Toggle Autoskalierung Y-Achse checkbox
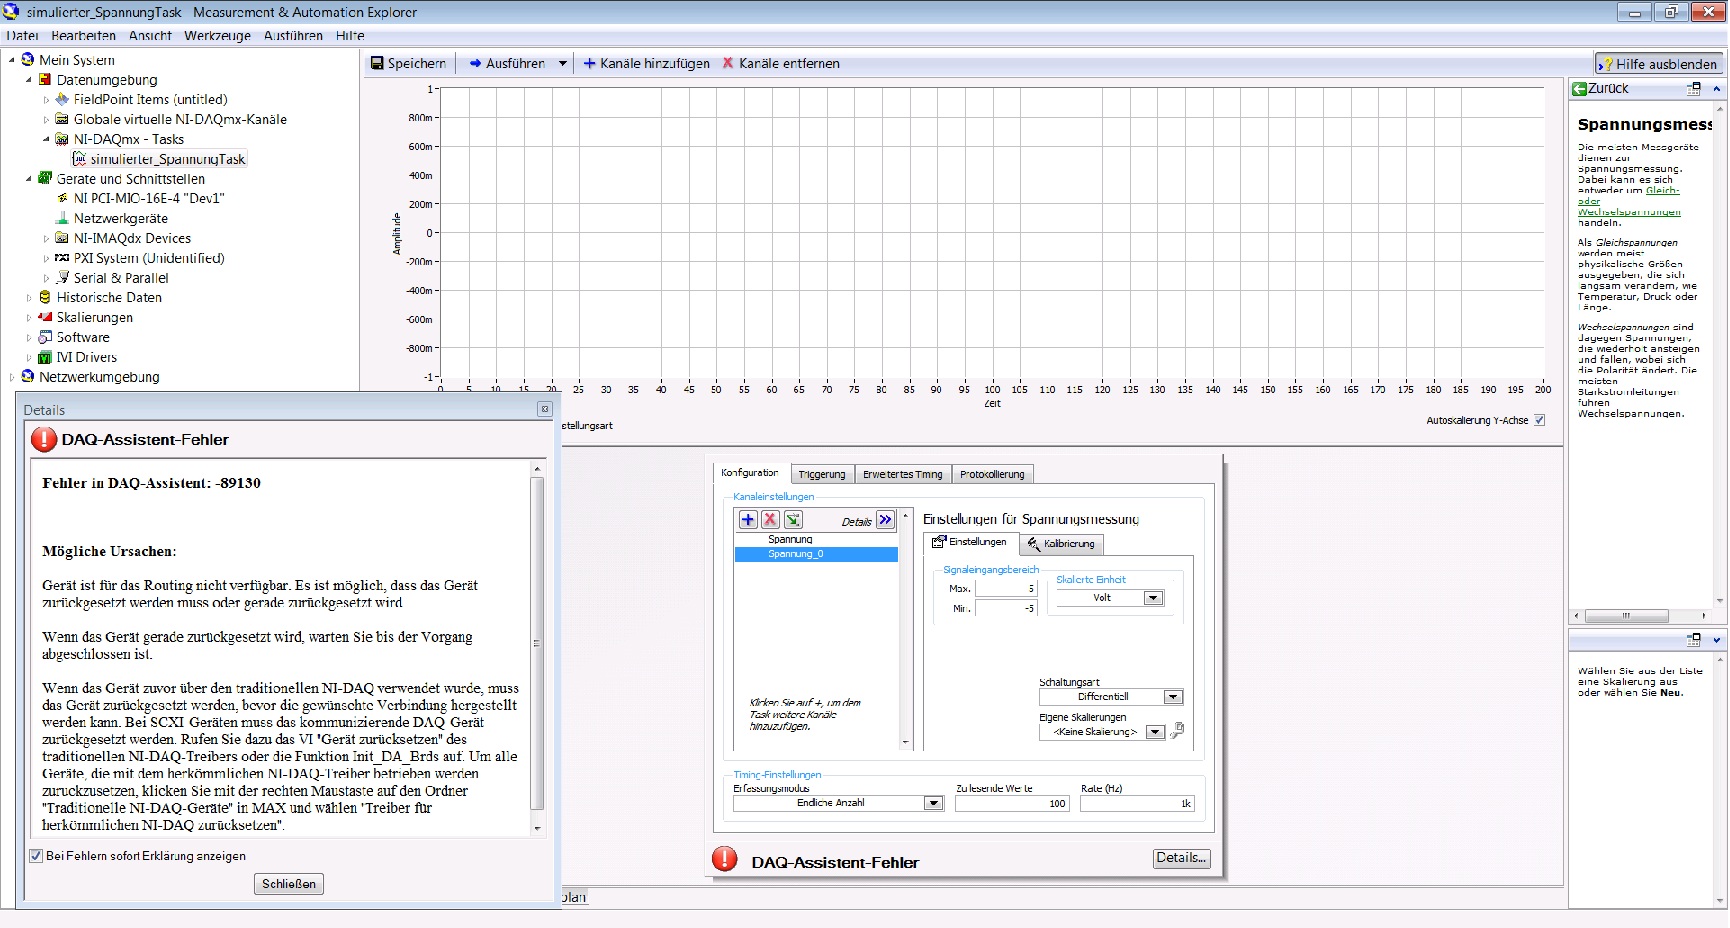The width and height of the screenshot is (1730, 928). pyautogui.click(x=1540, y=420)
